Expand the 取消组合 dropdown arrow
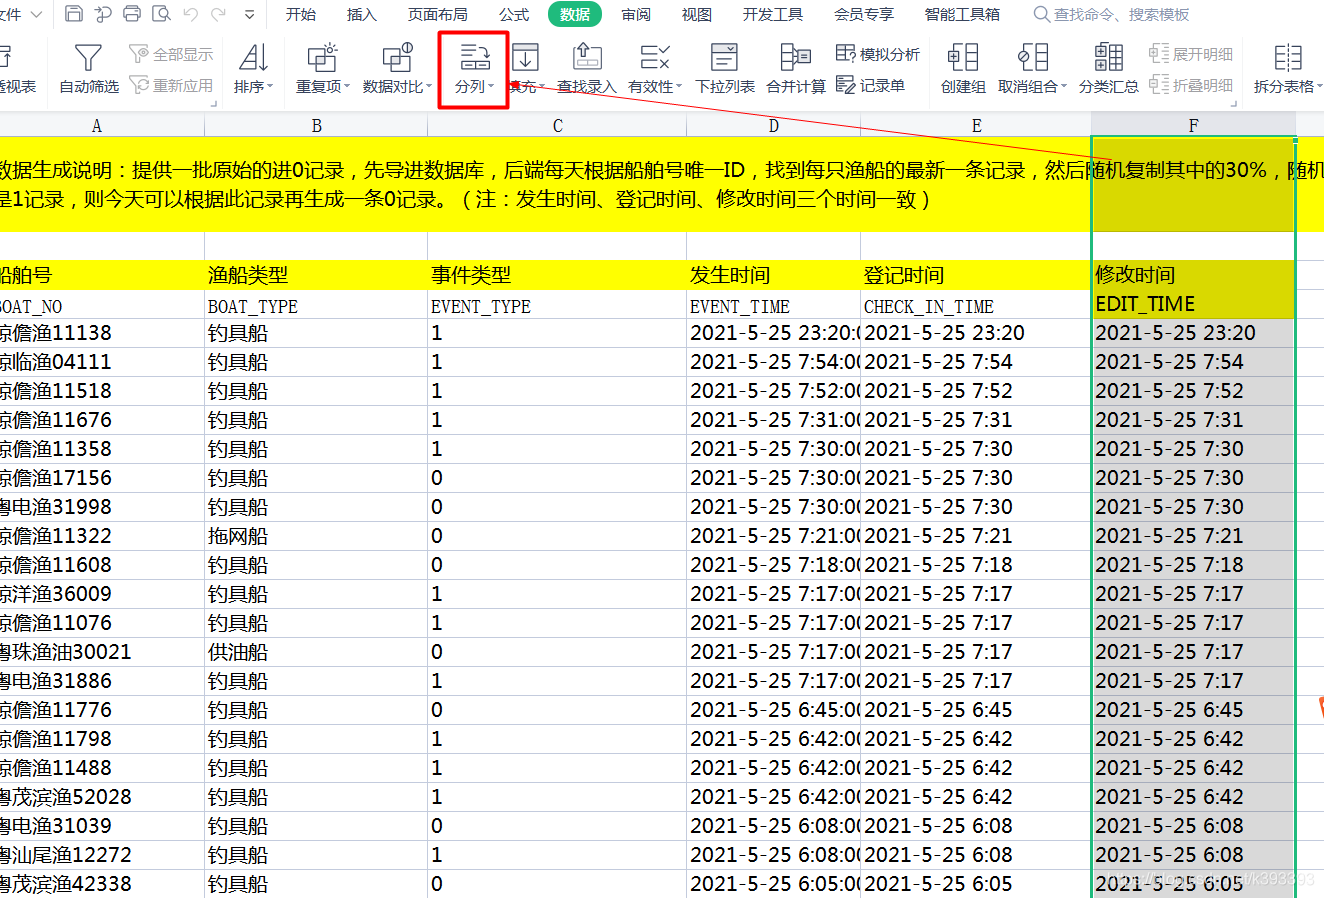The width and height of the screenshot is (1324, 898). coord(1064,87)
